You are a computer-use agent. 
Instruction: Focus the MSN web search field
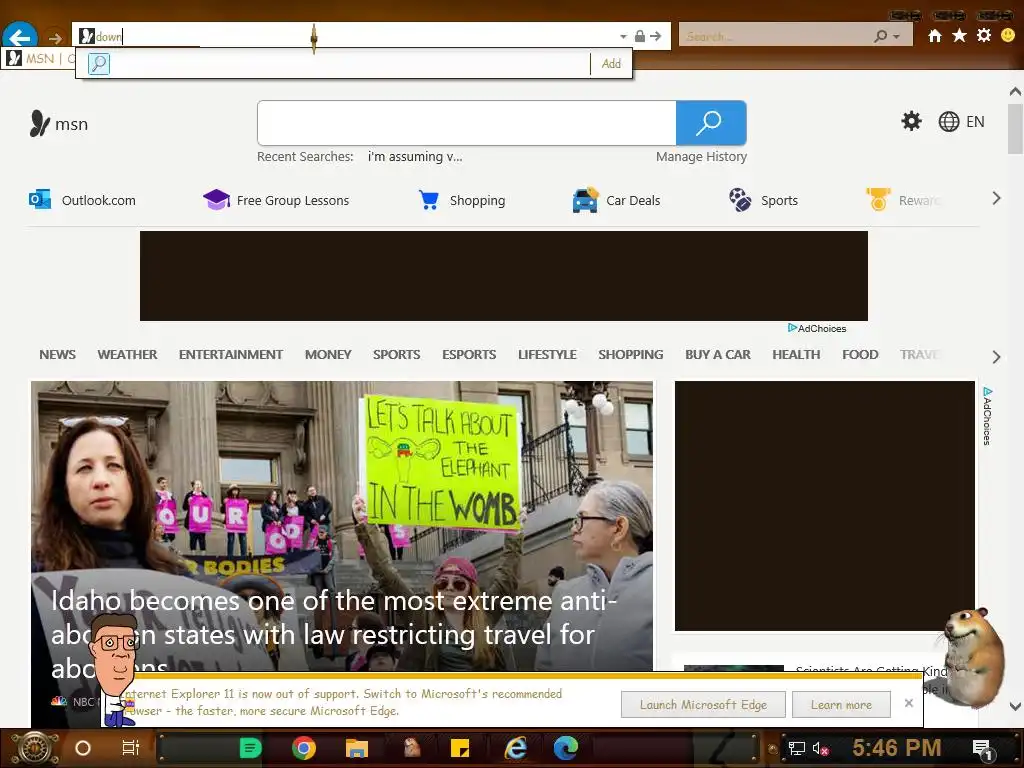(466, 123)
